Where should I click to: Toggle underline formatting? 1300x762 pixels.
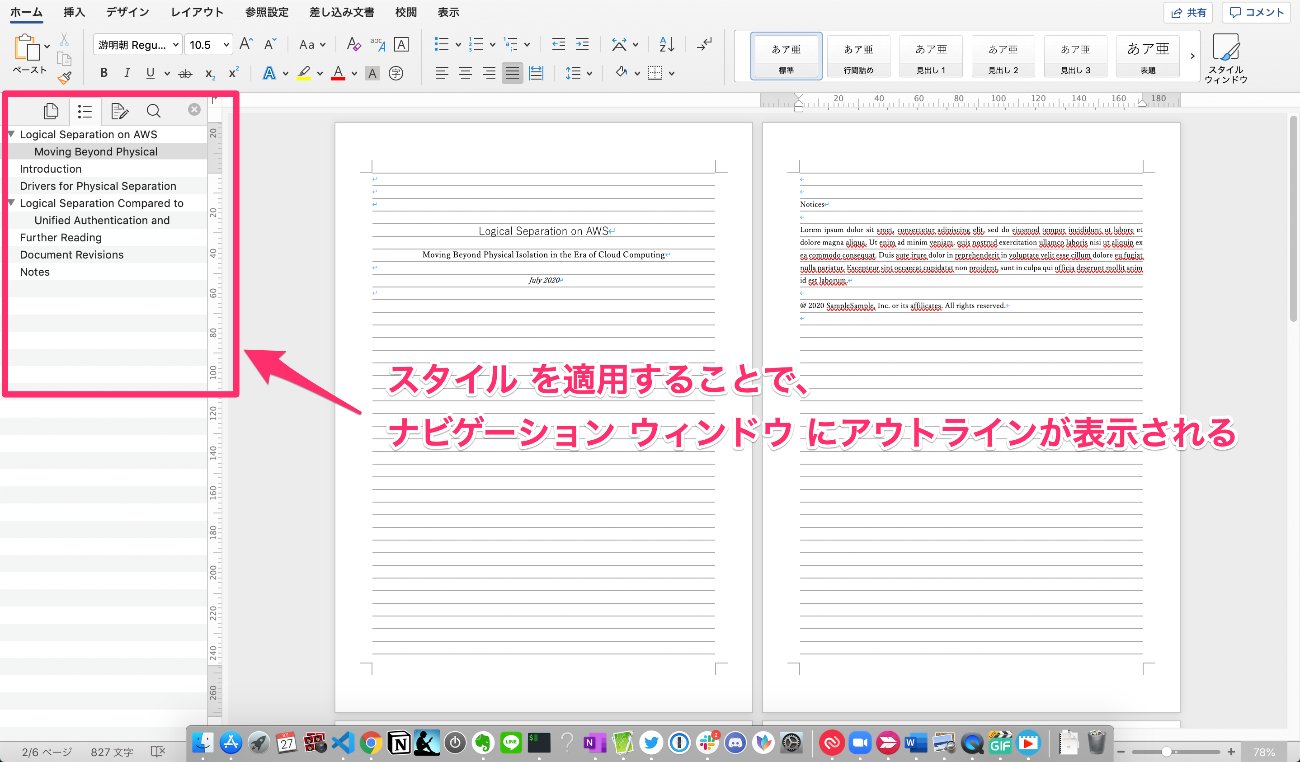click(x=150, y=73)
